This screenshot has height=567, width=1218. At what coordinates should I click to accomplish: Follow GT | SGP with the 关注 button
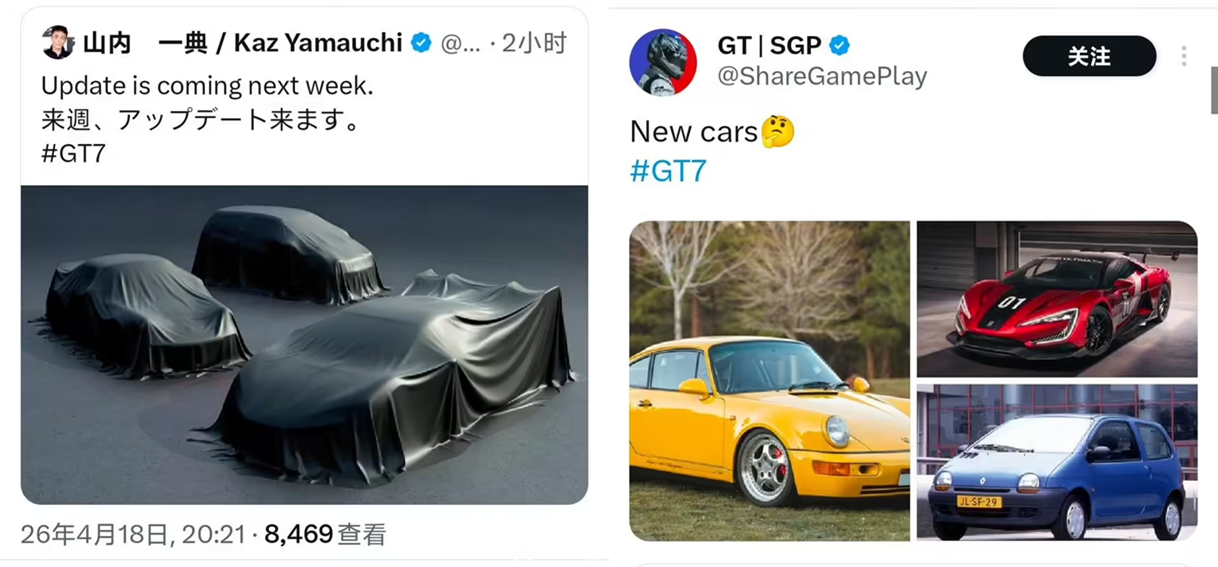(x=1089, y=56)
